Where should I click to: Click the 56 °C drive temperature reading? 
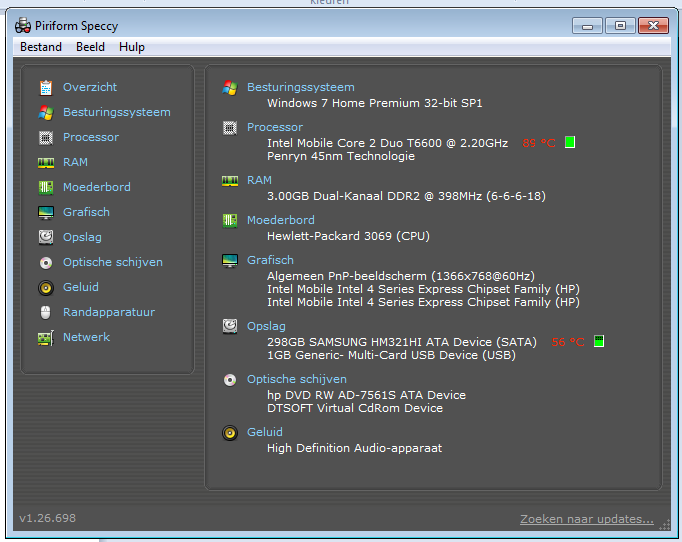point(568,342)
